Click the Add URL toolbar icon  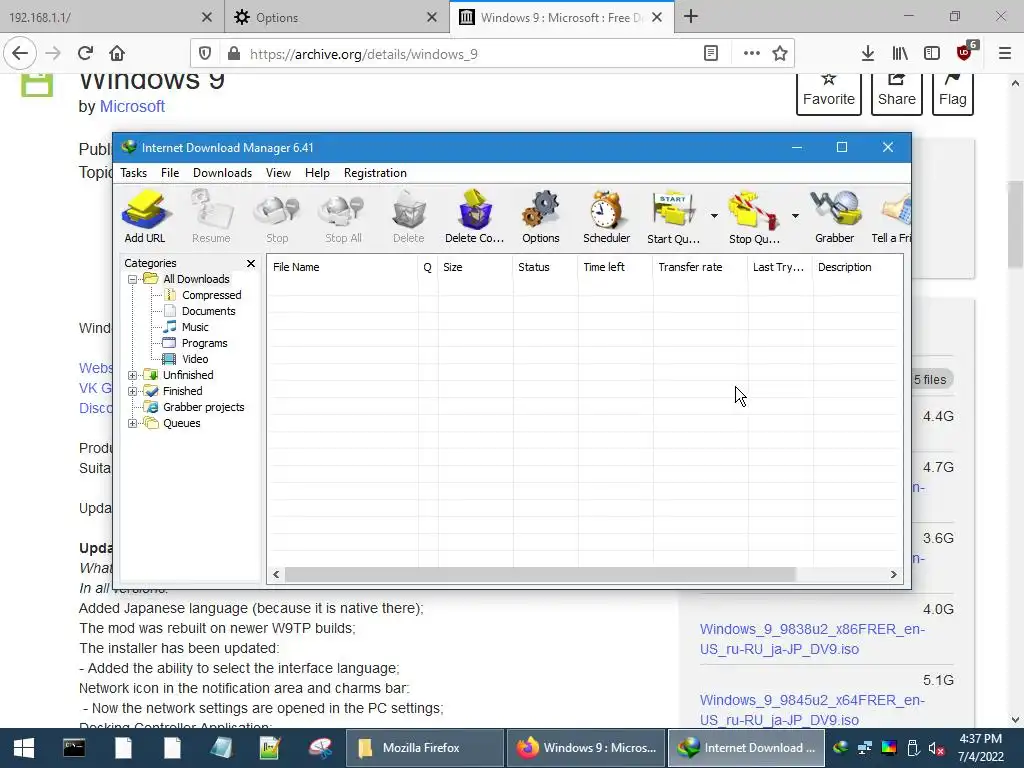coord(145,217)
